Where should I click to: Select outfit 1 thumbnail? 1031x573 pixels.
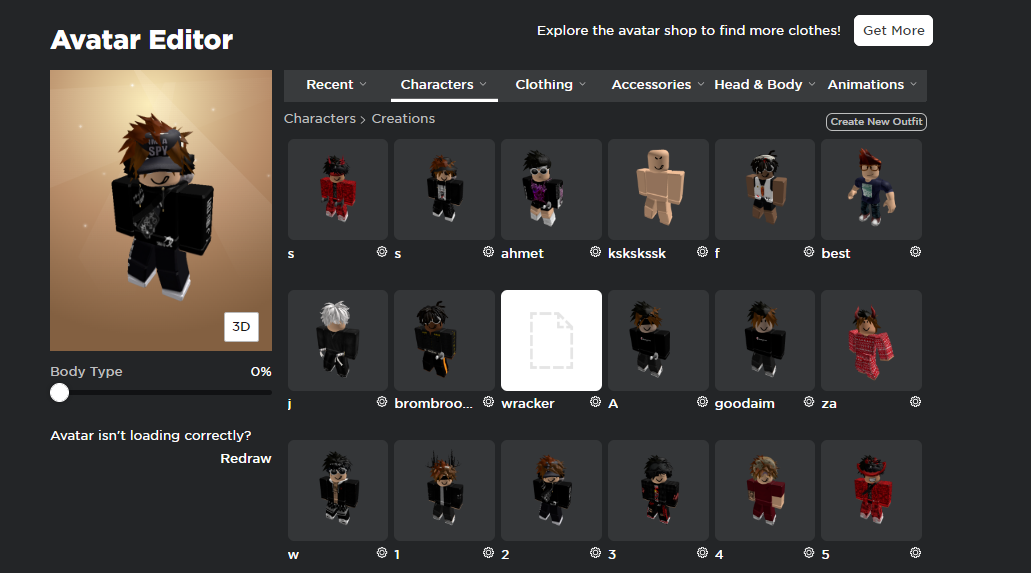(444, 491)
